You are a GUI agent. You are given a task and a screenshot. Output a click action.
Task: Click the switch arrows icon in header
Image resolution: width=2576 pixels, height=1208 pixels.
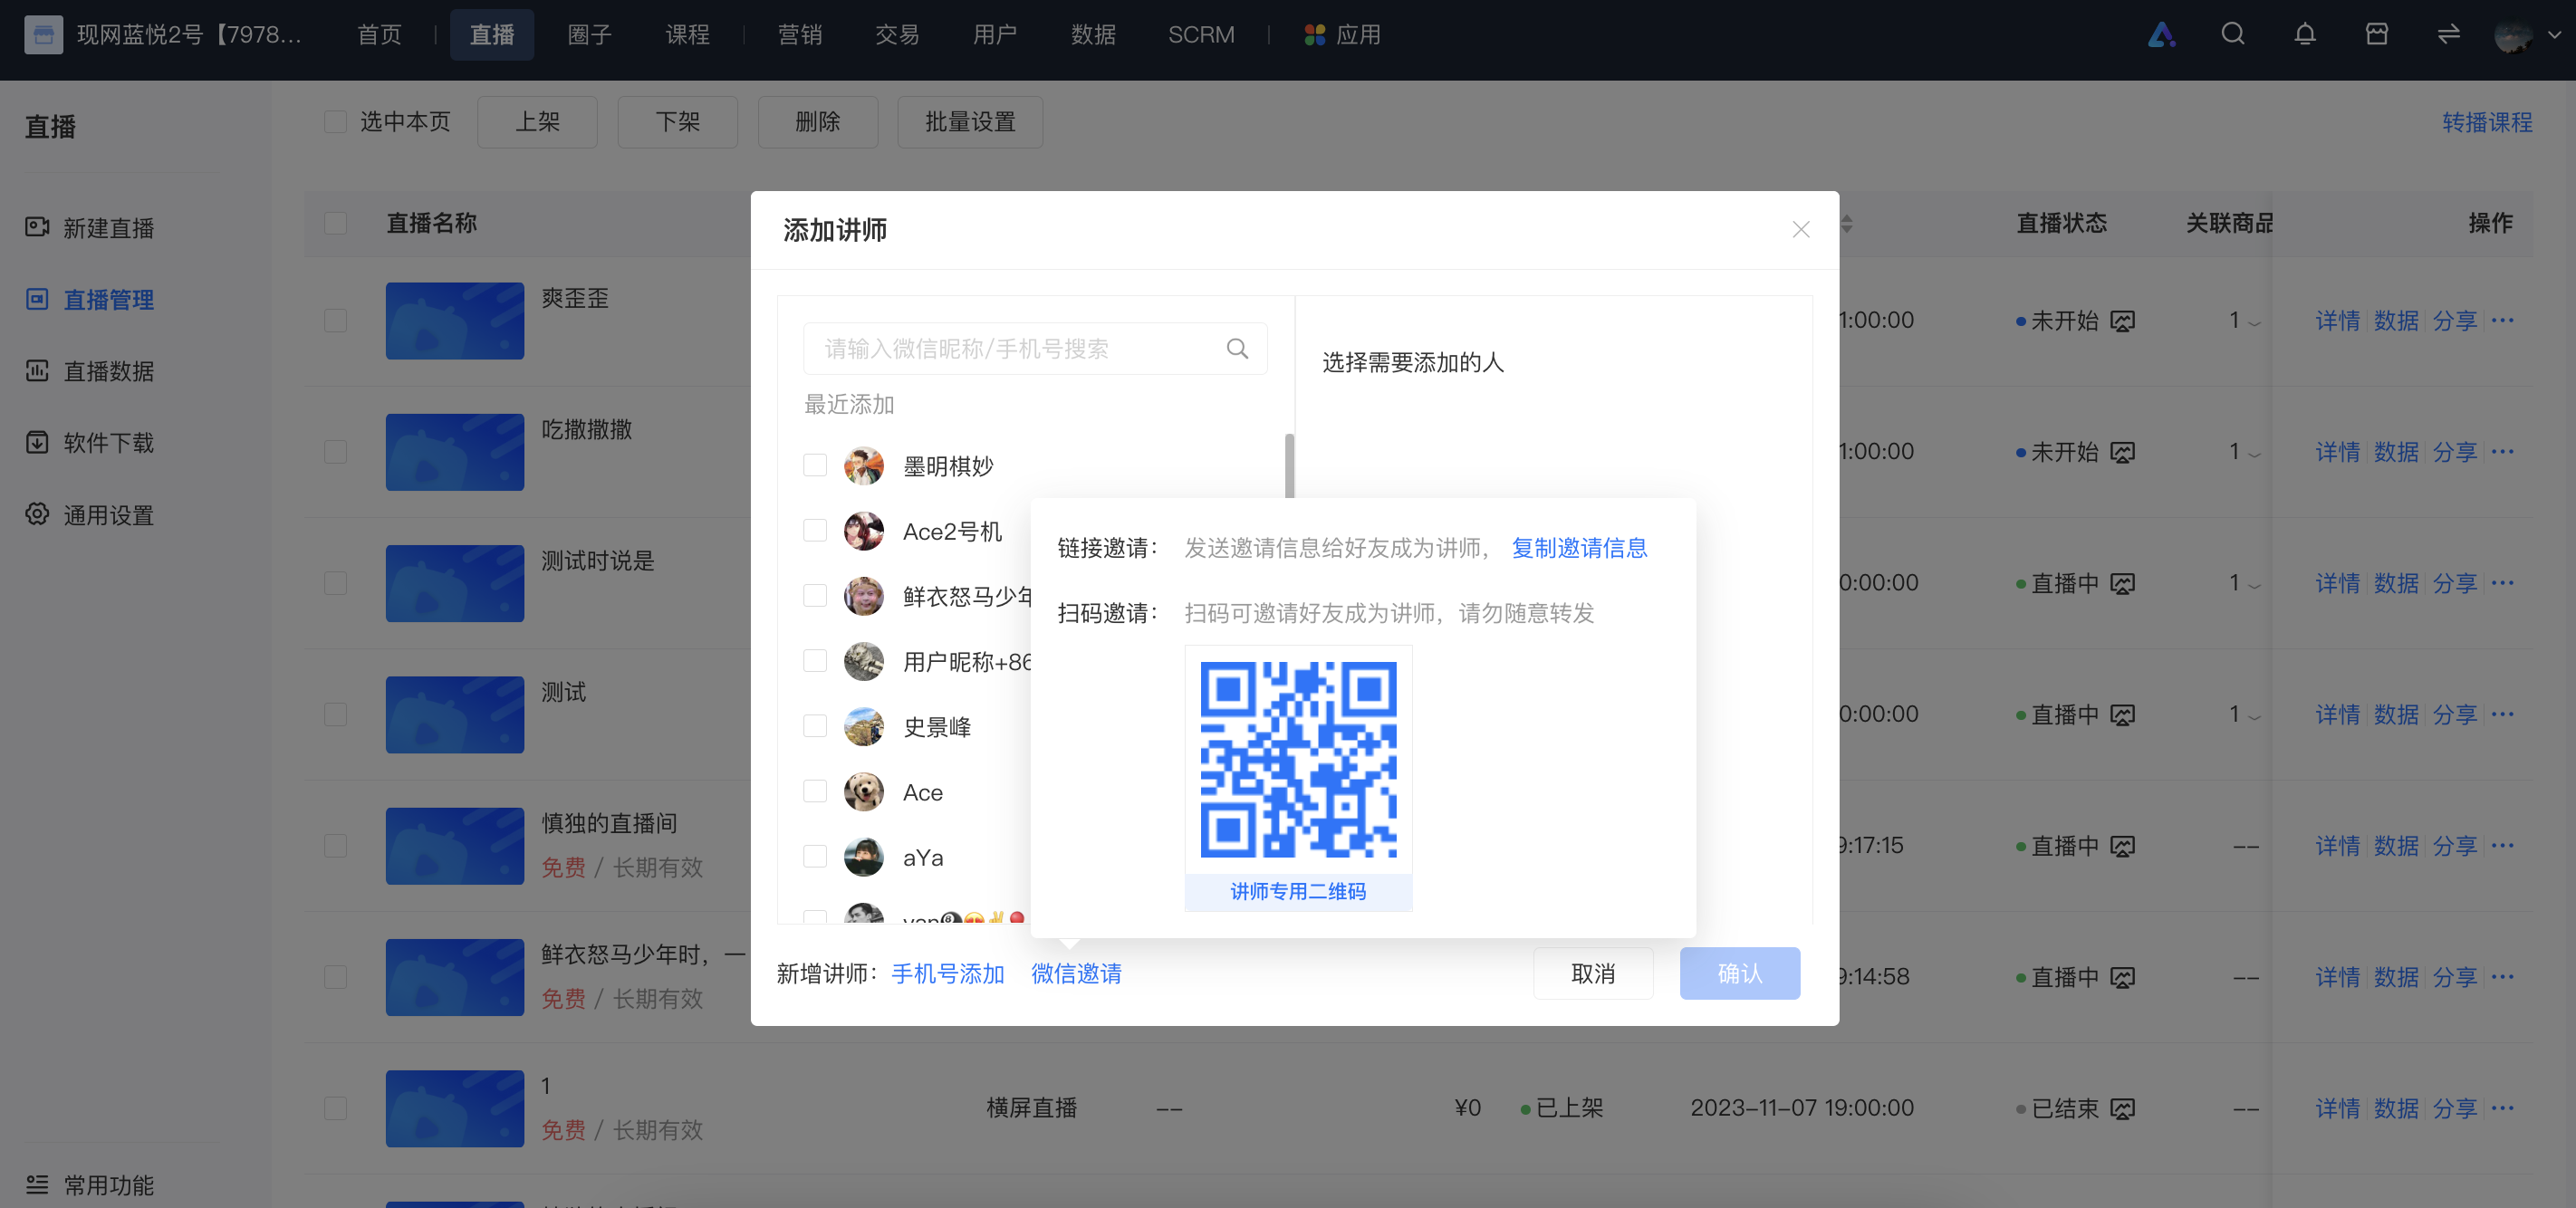point(2448,35)
